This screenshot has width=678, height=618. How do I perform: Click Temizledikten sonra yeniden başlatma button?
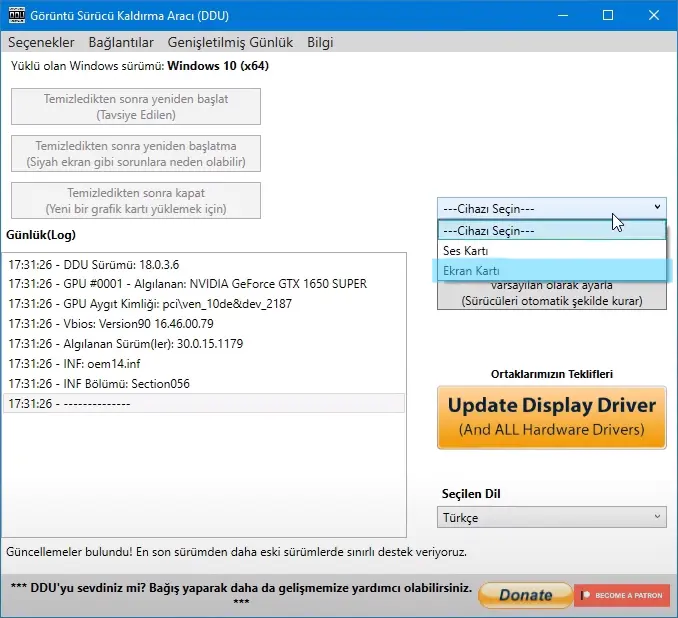pyautogui.click(x=136, y=154)
